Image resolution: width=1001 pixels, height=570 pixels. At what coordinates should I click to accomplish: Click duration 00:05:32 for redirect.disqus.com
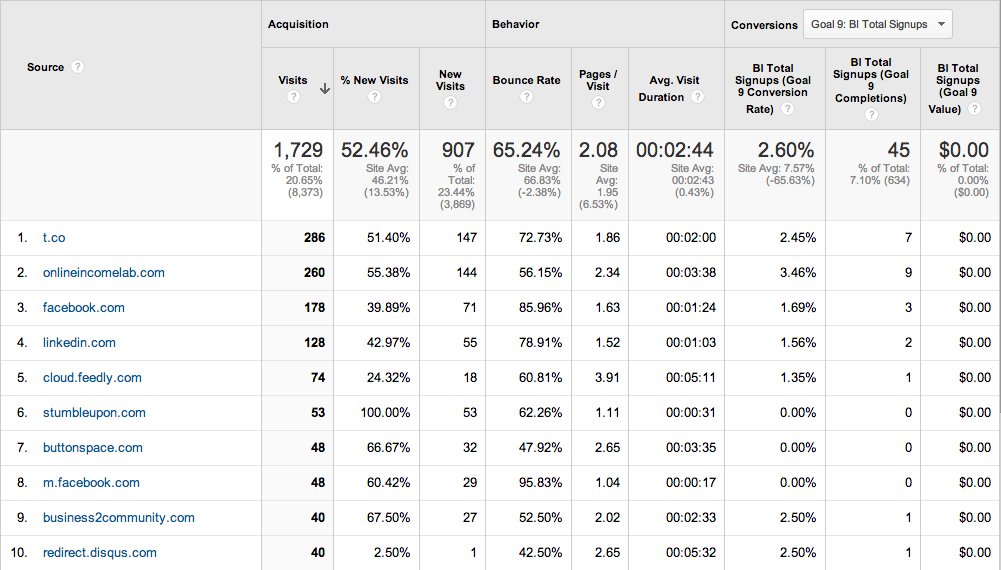[691, 553]
